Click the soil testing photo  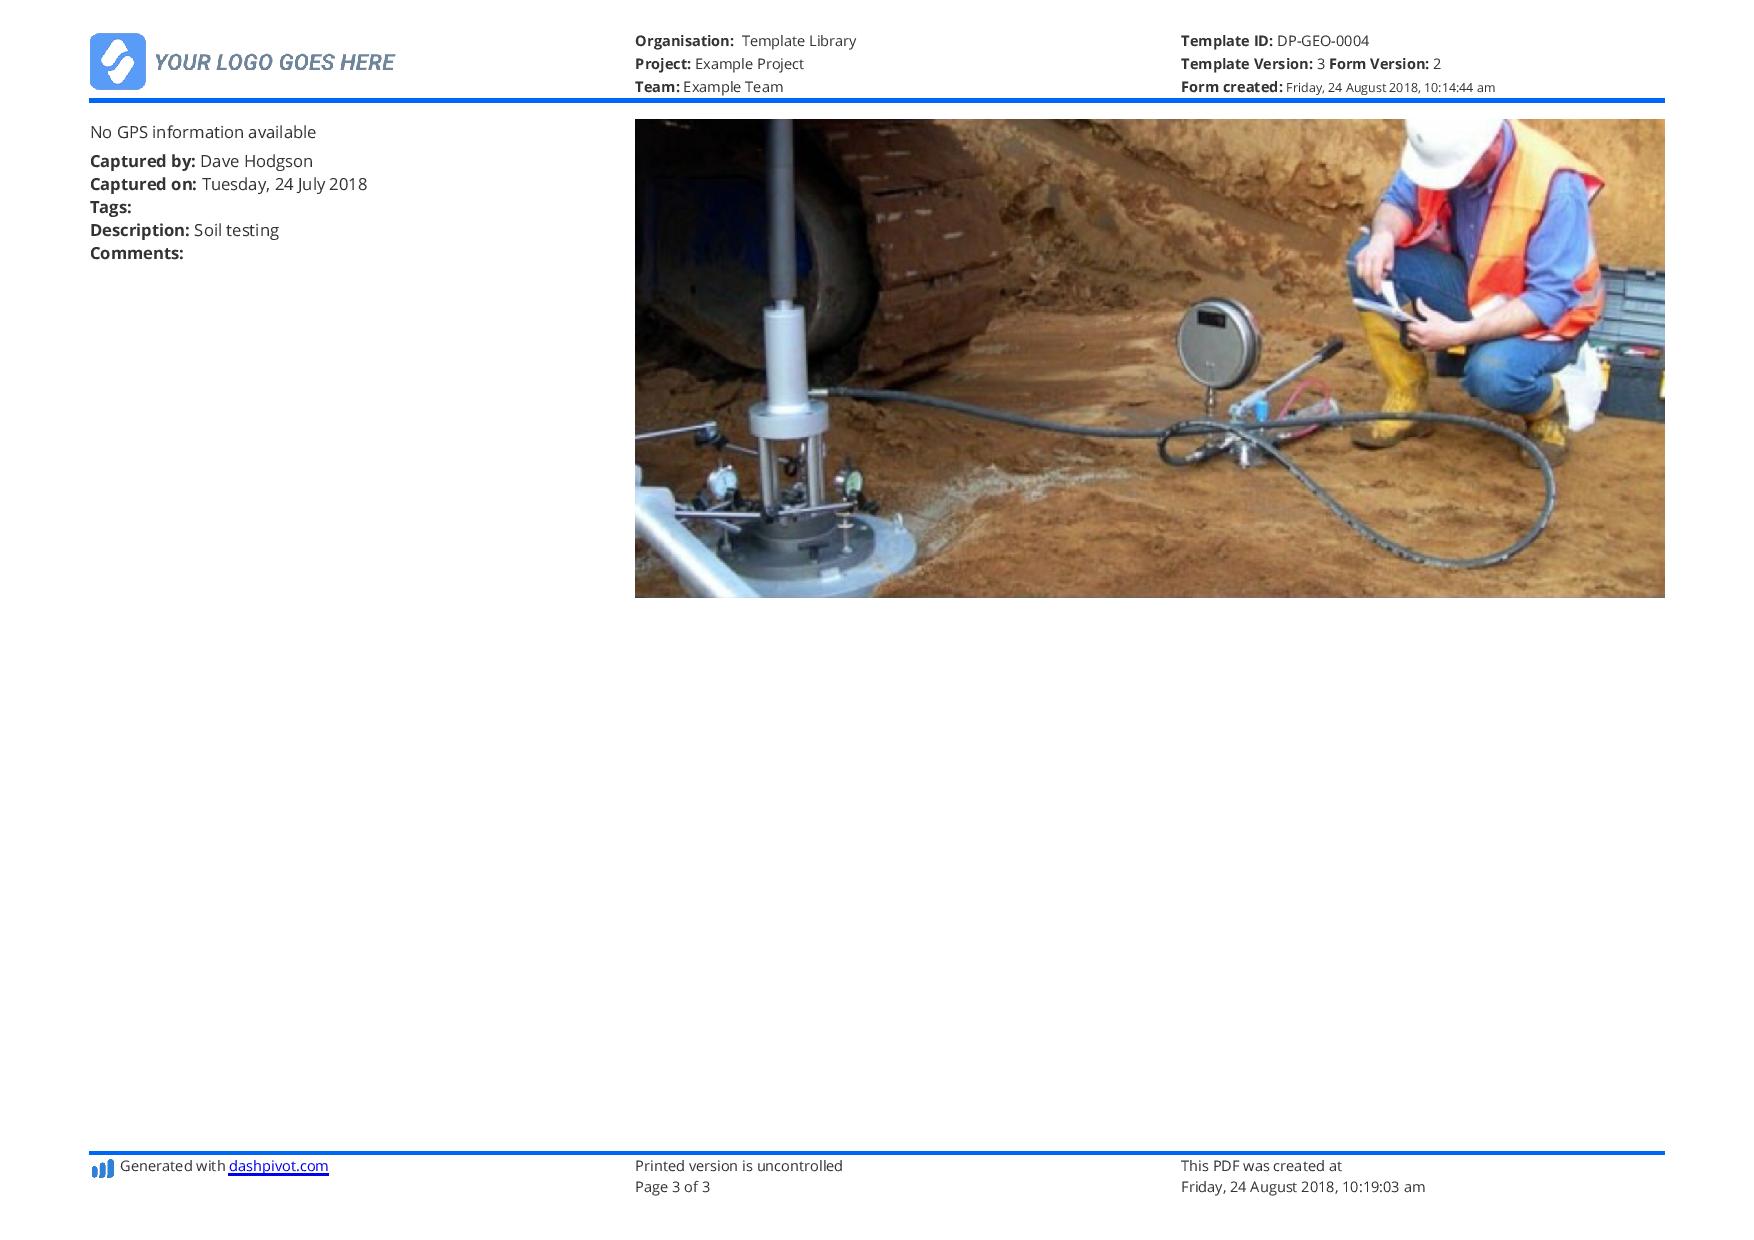click(1149, 358)
